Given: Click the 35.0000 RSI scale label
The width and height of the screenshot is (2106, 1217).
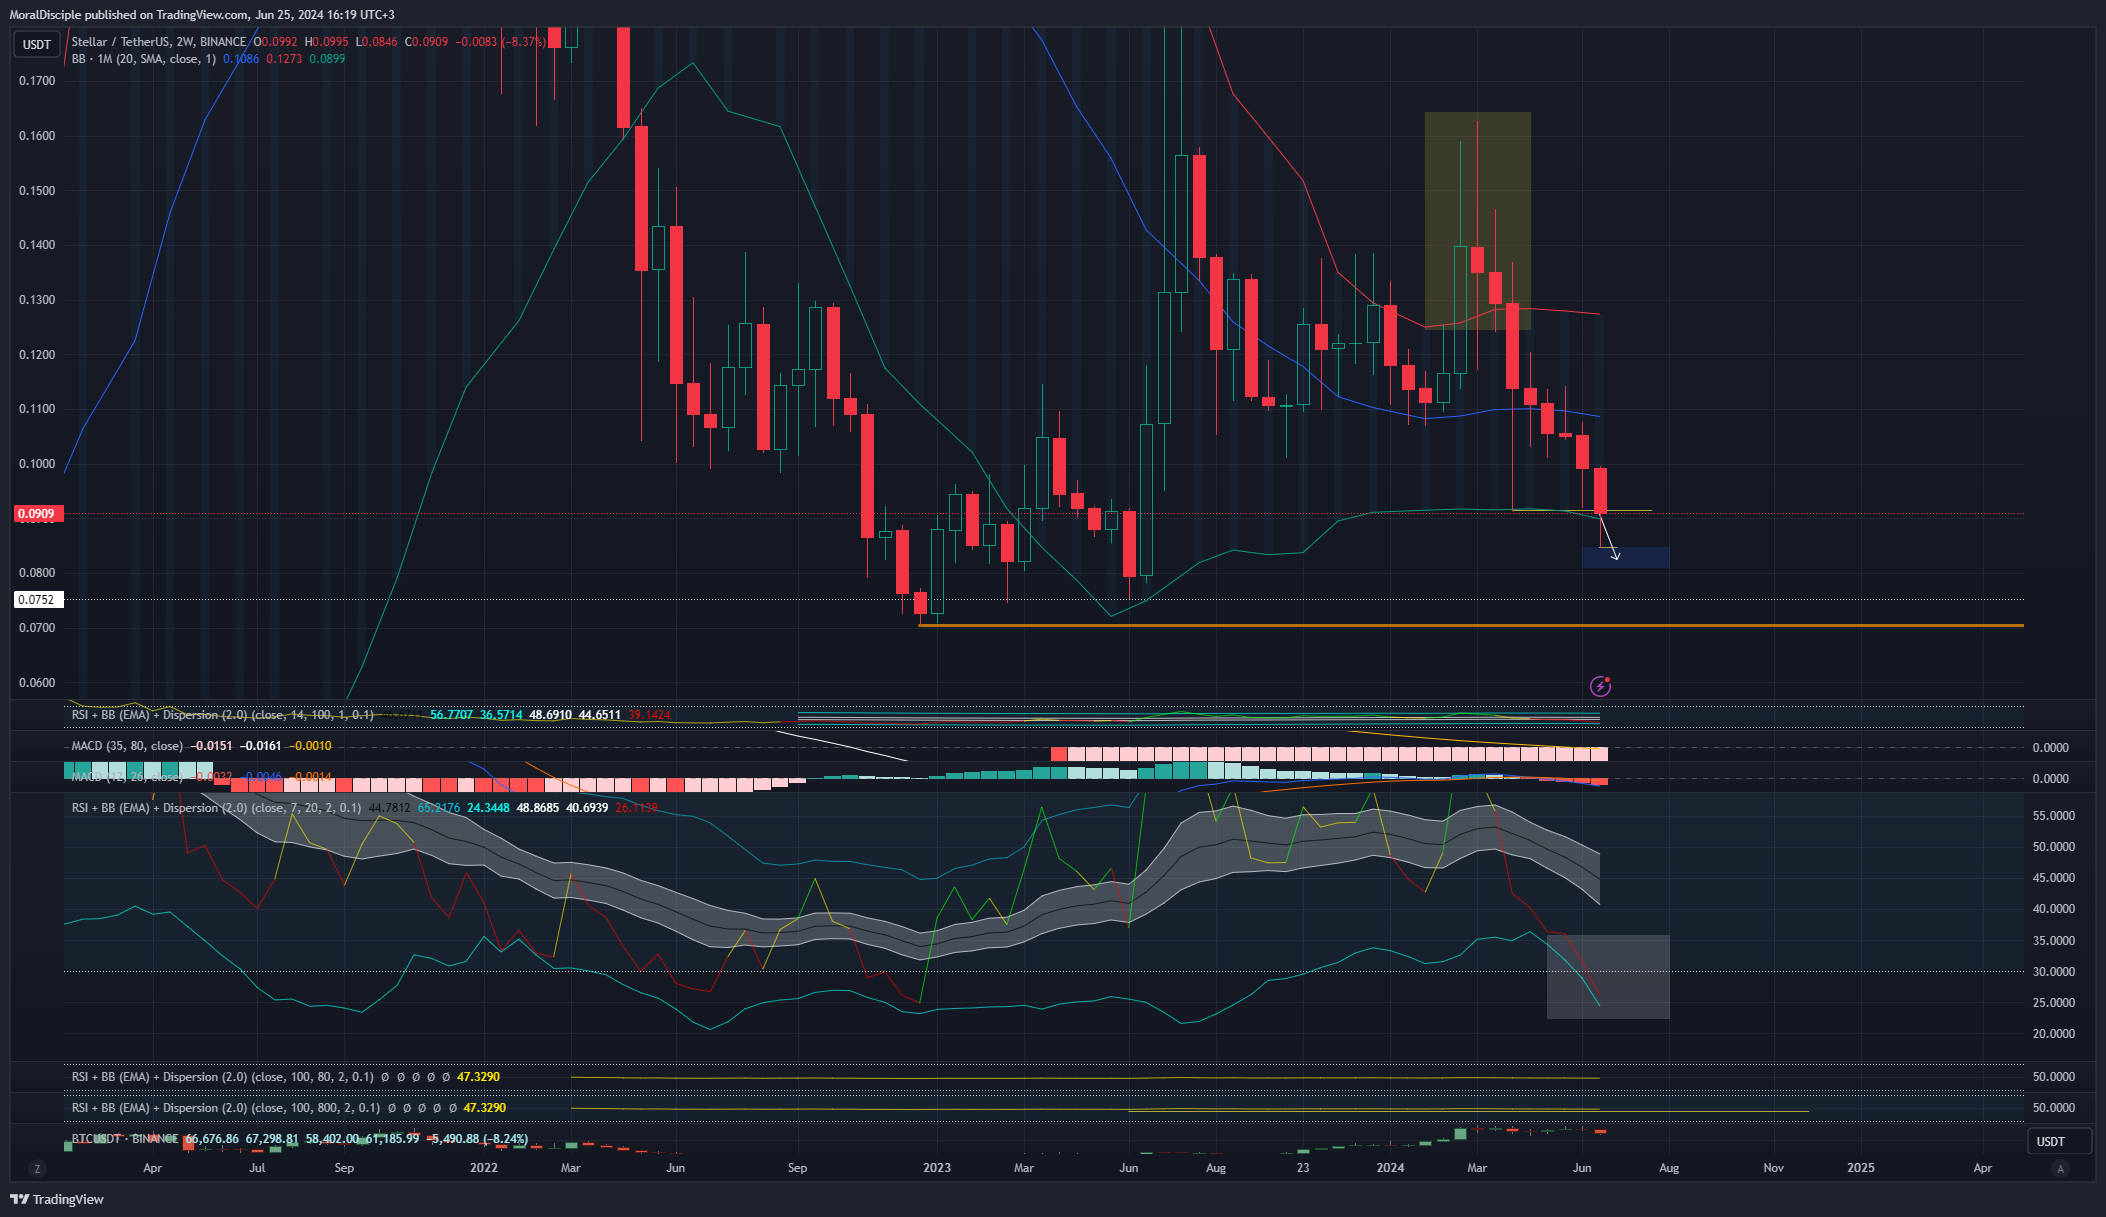Looking at the screenshot, I should [x=2053, y=941].
